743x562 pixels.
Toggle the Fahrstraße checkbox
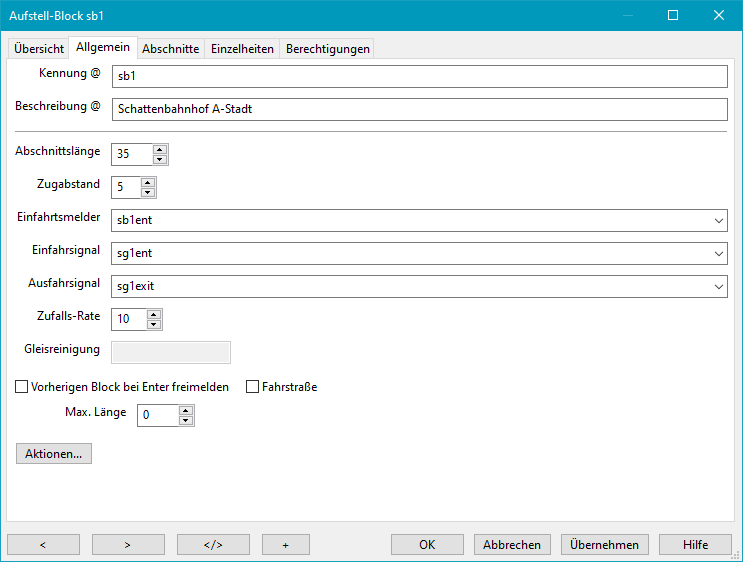pos(252,387)
